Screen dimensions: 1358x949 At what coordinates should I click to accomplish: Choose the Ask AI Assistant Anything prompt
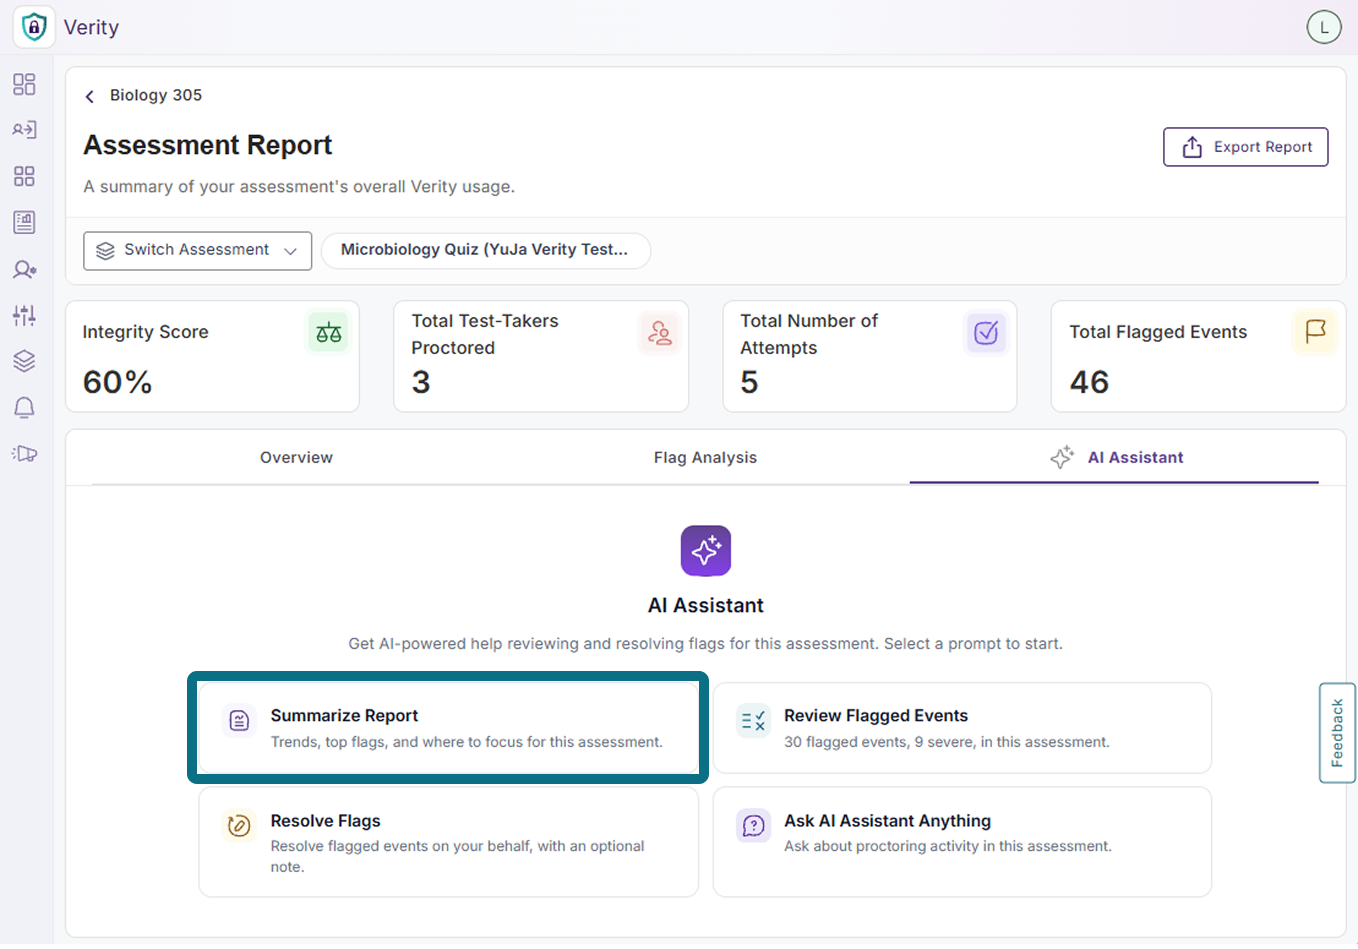coord(962,842)
